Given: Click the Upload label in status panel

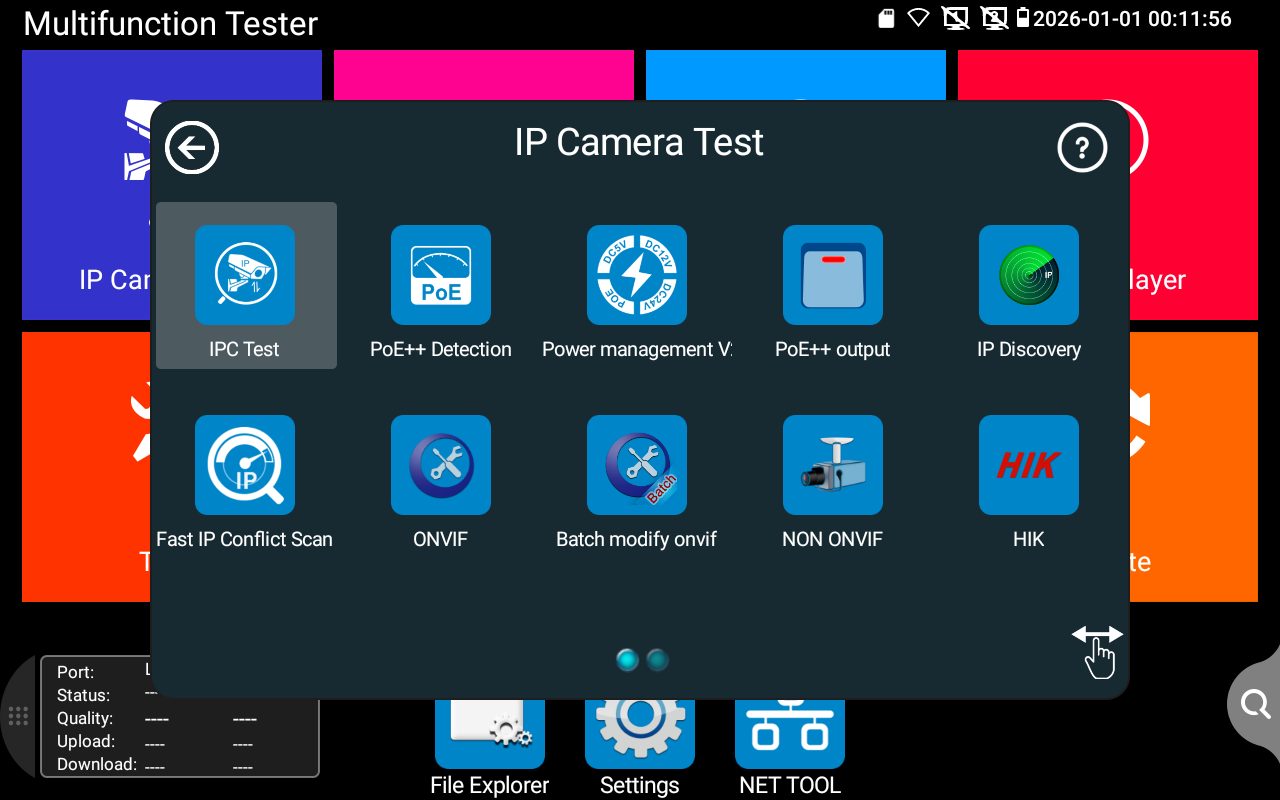Looking at the screenshot, I should click(x=86, y=741).
